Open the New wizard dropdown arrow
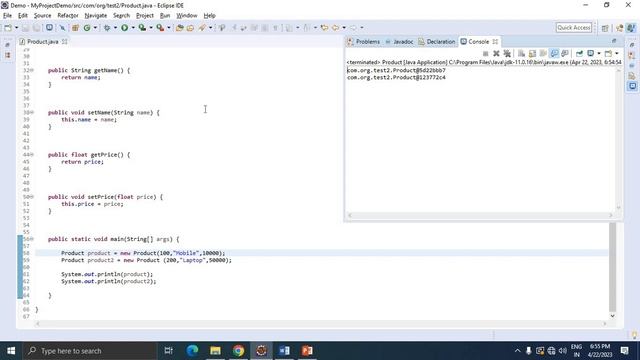The image size is (640, 360). 16,28
